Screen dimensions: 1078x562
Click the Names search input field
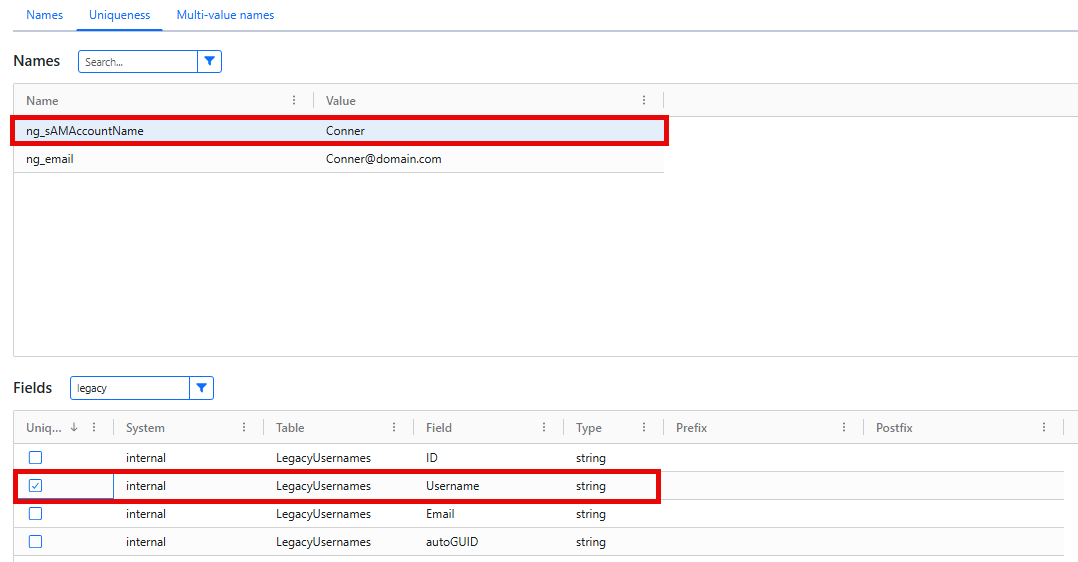tap(138, 61)
